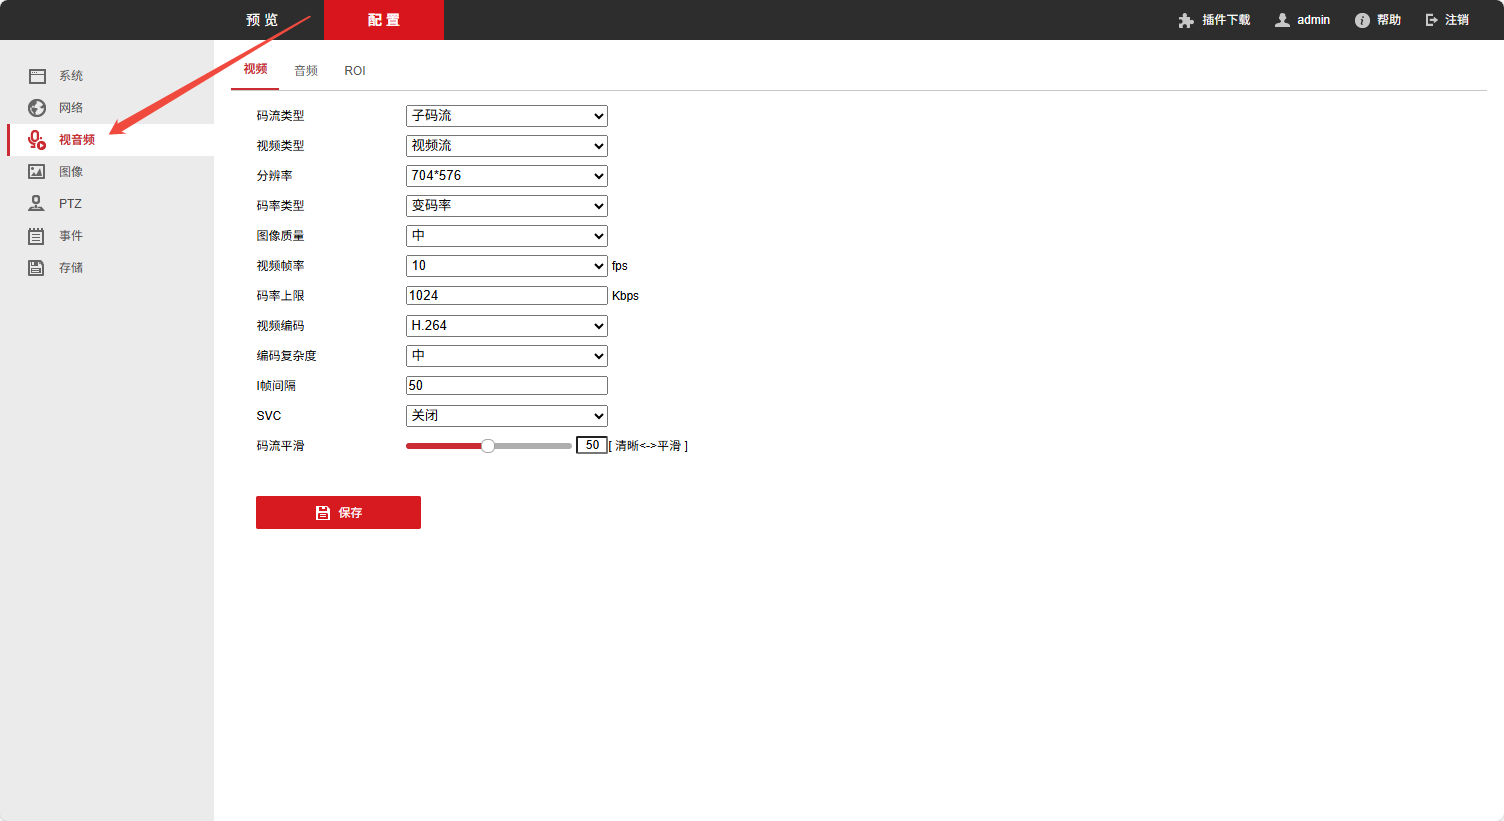Click the 事件 (Event) calendar icon

coord(37,236)
